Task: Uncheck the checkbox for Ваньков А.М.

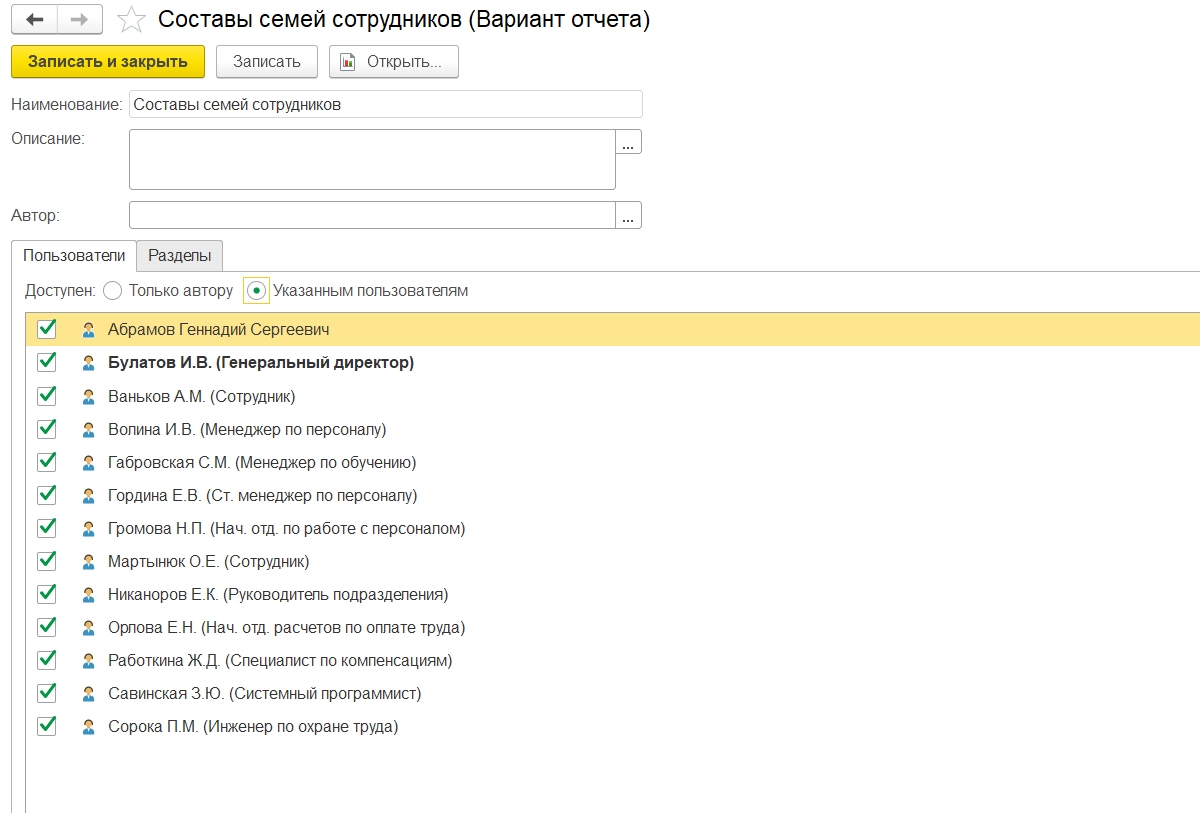Action: pos(46,396)
